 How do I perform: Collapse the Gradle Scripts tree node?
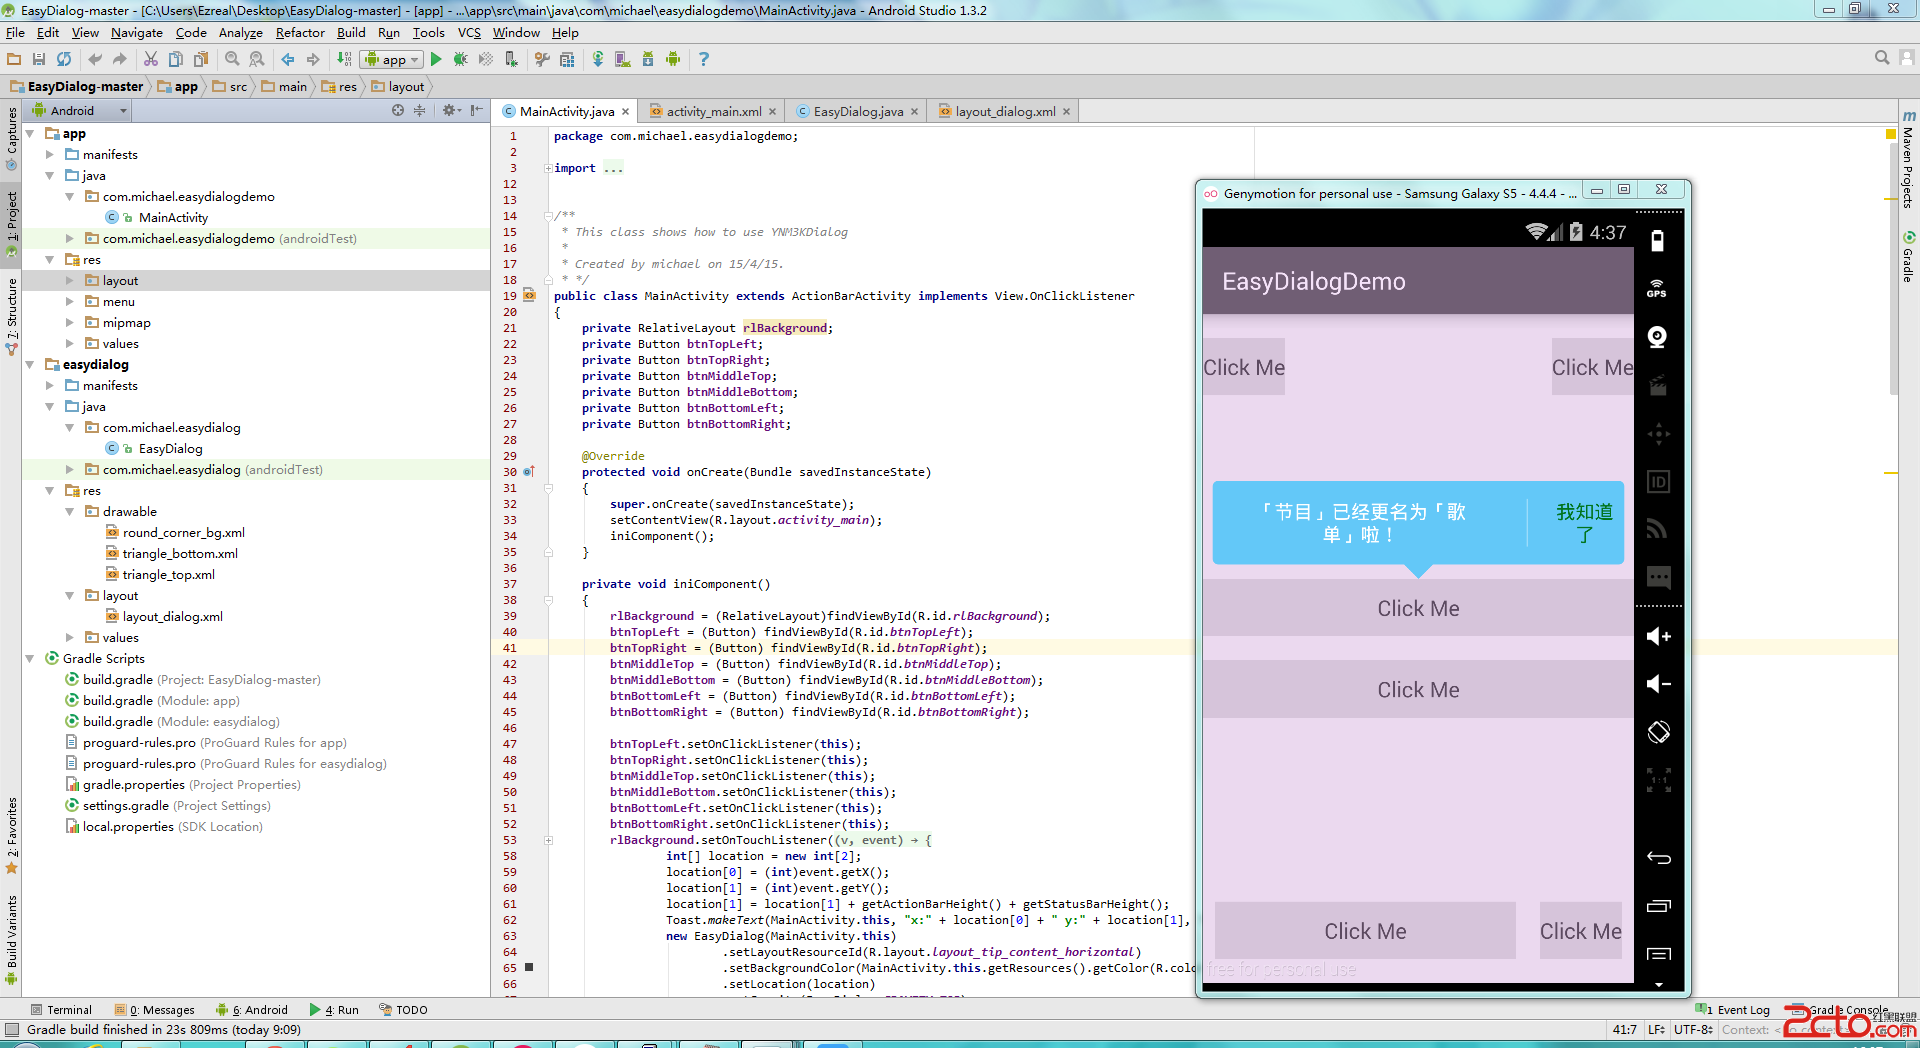point(30,658)
